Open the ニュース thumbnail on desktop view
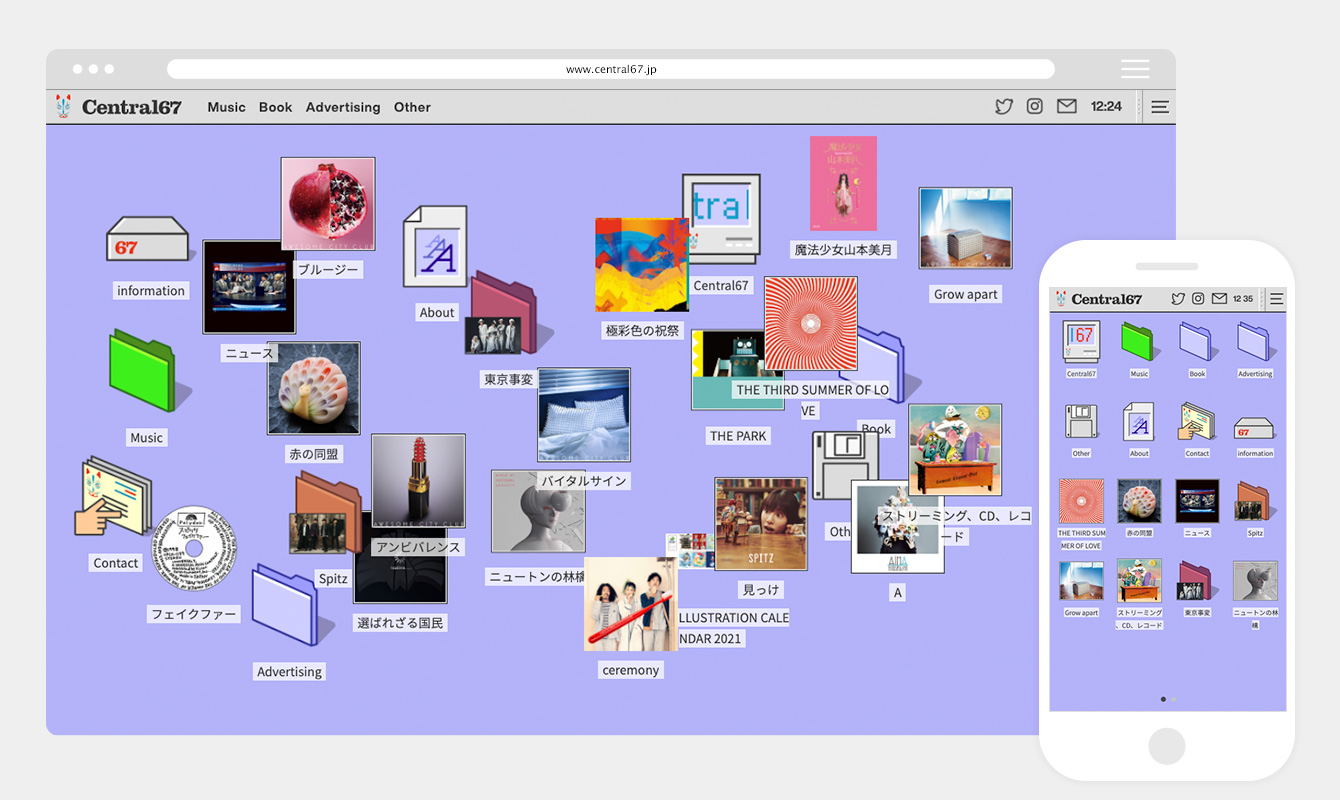The width and height of the screenshot is (1340, 800). point(249,287)
